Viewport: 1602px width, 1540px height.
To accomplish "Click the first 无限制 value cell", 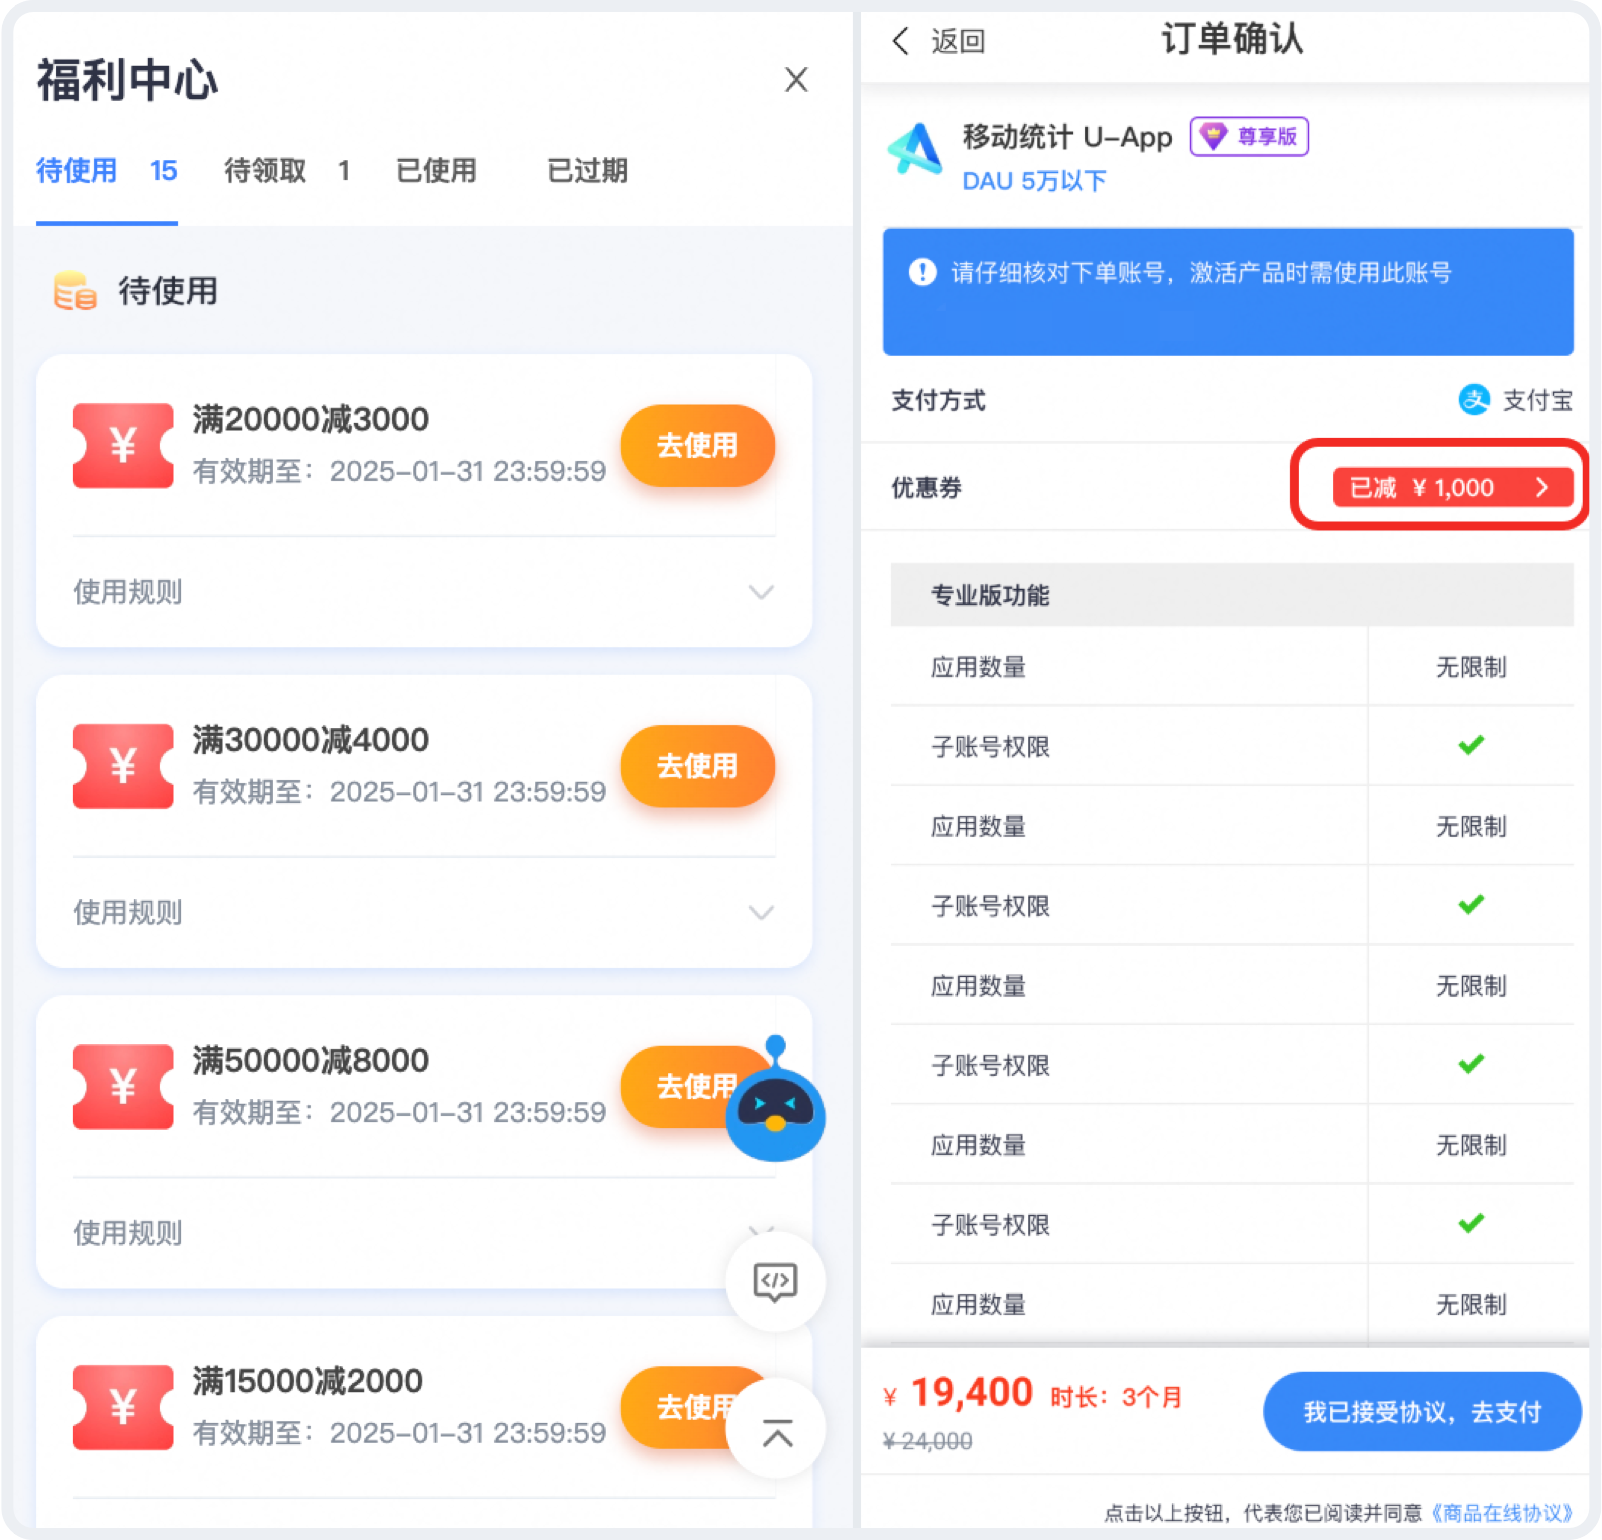I will click(1471, 667).
